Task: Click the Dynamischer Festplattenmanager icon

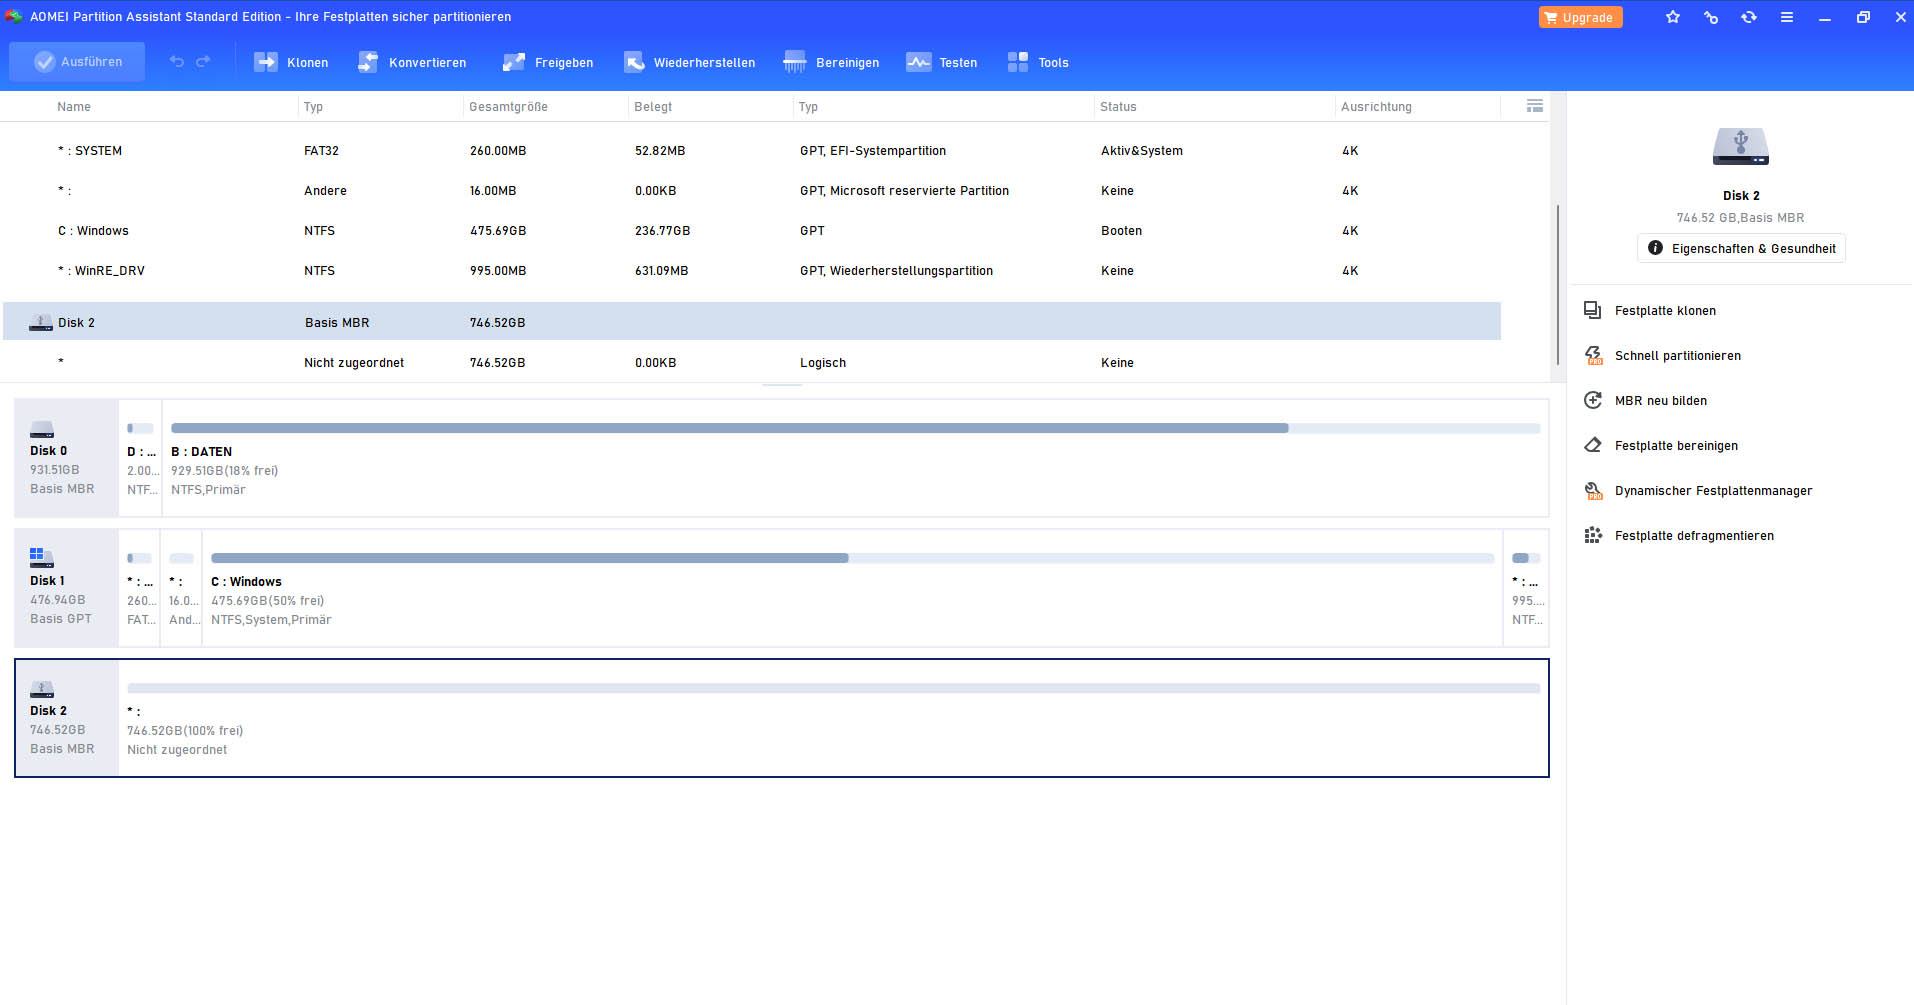Action: (1593, 491)
